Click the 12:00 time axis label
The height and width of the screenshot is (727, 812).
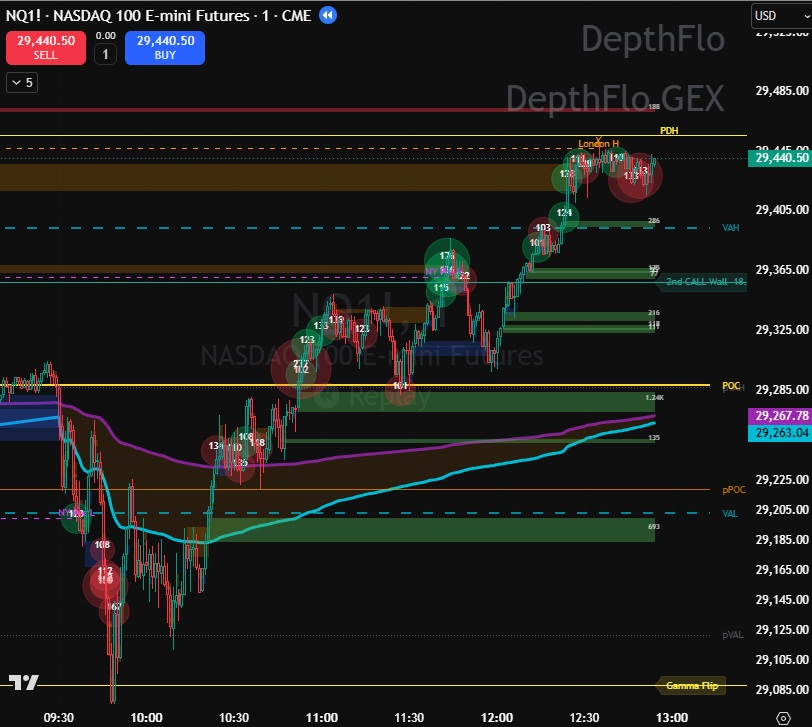[x=497, y=718]
